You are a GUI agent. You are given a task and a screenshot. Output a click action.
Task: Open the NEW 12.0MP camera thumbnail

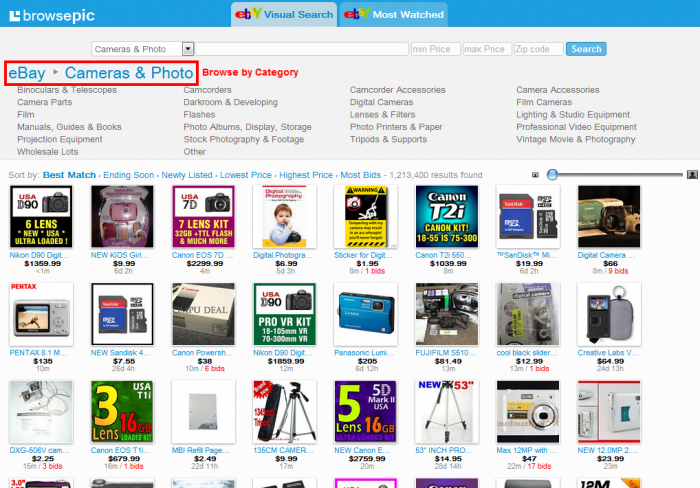[609, 412]
